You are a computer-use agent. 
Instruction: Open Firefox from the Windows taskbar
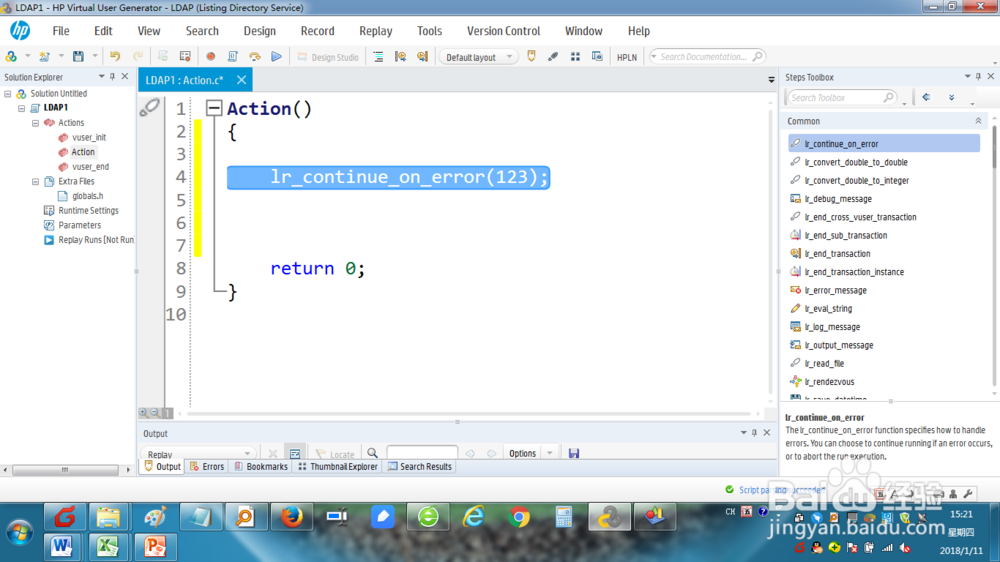coord(291,517)
